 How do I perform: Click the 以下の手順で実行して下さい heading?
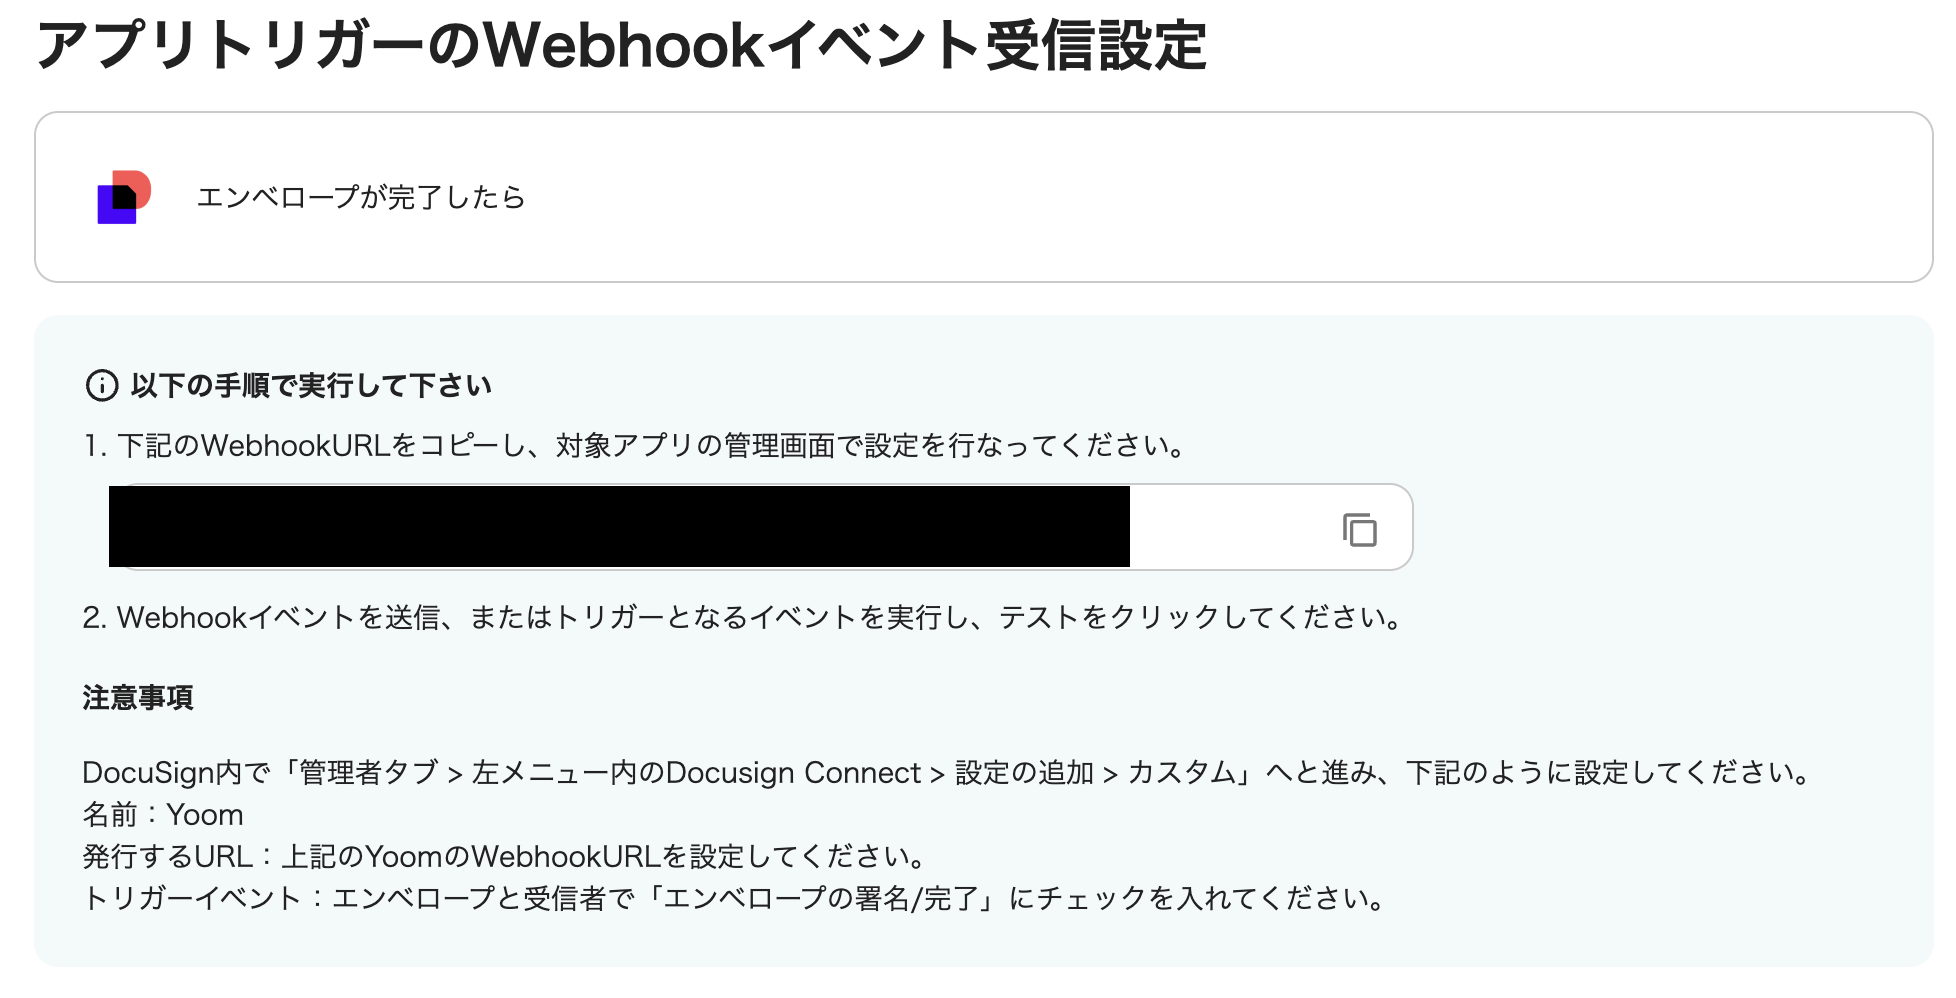(x=311, y=385)
